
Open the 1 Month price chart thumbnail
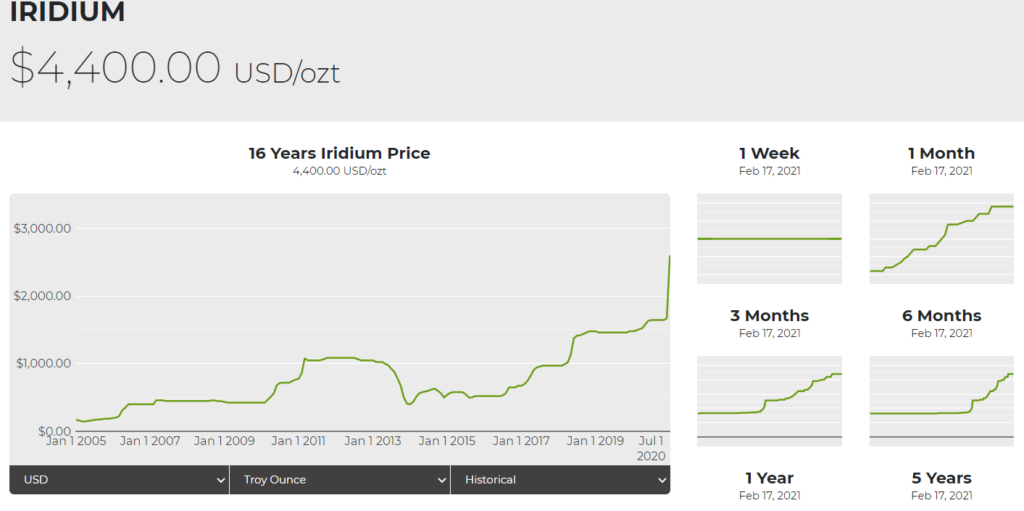(x=941, y=239)
